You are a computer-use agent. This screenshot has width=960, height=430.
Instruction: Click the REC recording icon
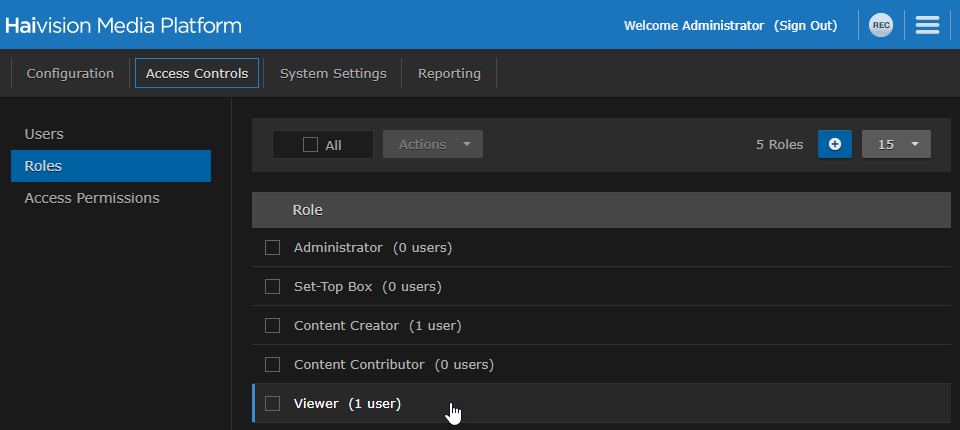880,26
